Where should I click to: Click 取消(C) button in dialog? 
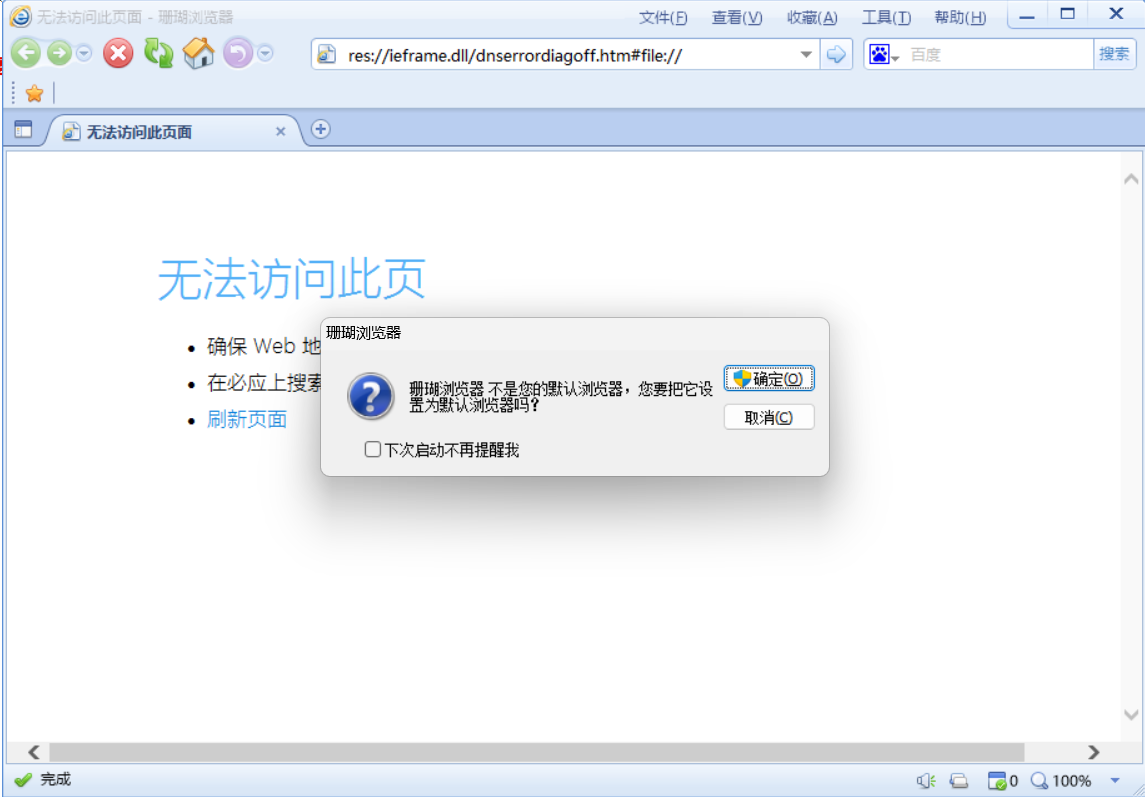pos(769,417)
